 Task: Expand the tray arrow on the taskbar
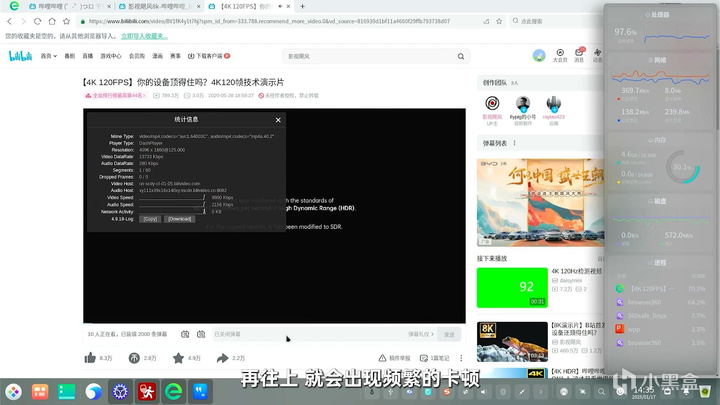pos(541,392)
